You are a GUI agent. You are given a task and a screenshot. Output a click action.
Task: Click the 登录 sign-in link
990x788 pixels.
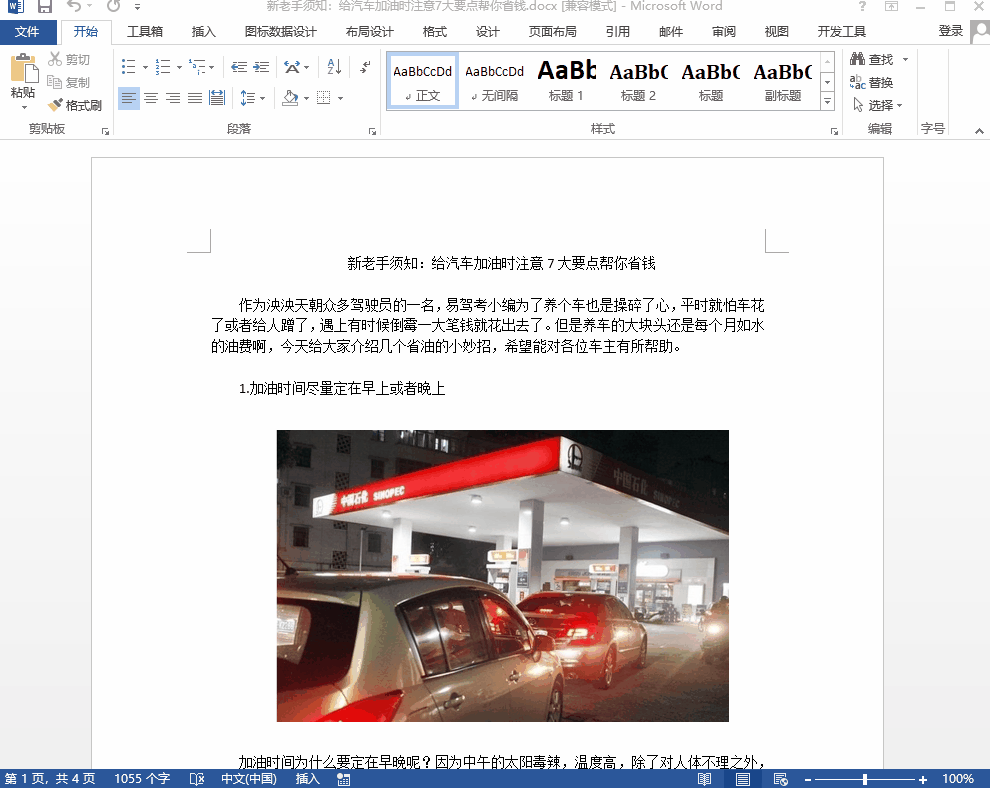coord(951,31)
